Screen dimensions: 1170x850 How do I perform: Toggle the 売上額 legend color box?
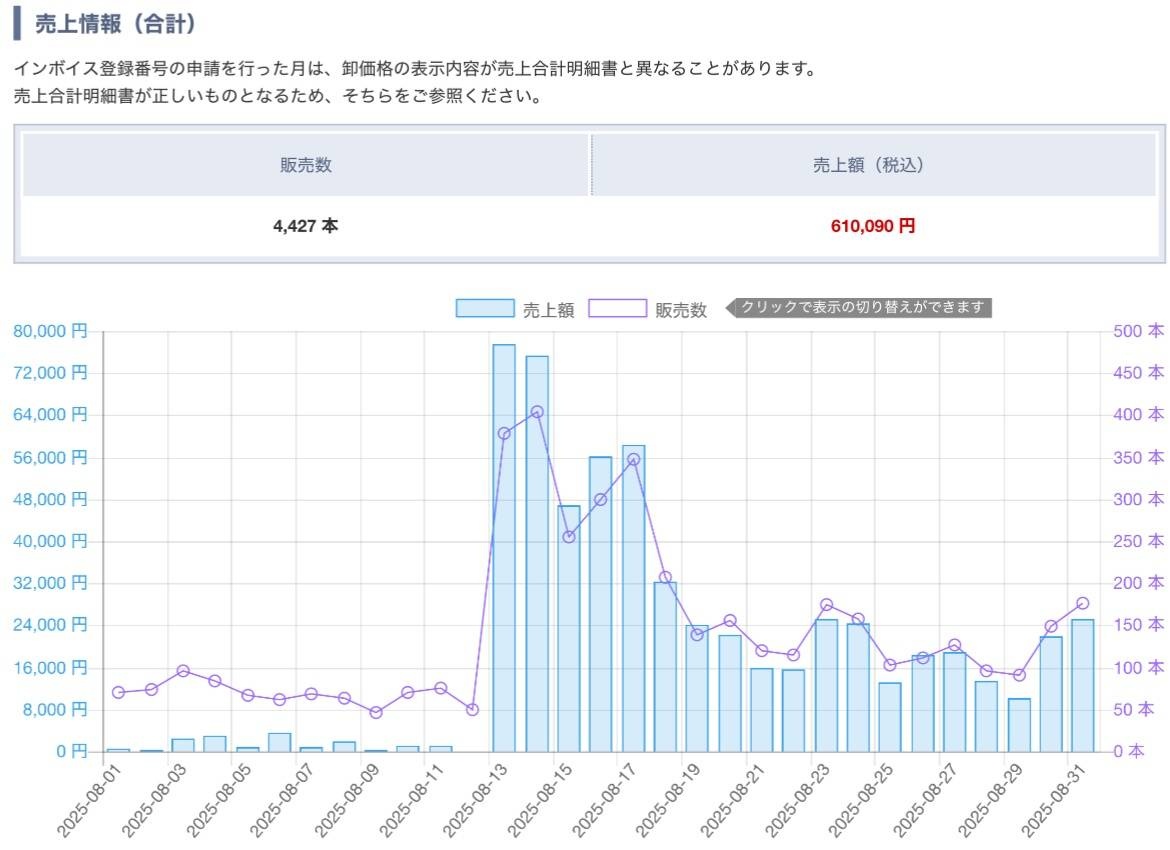point(485,309)
